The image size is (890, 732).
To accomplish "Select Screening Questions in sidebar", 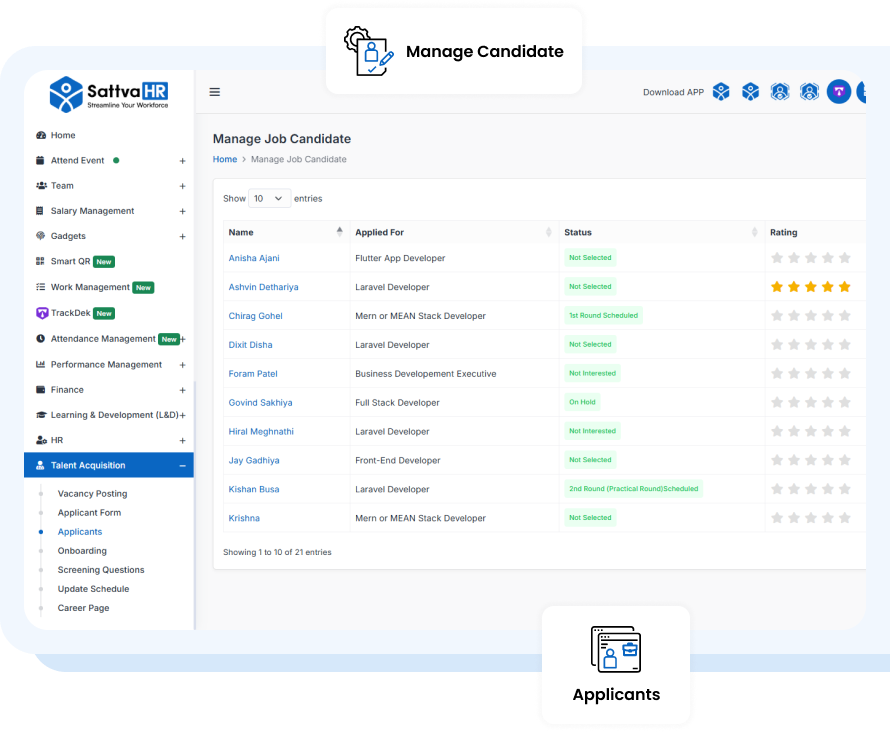I will [x=101, y=570].
